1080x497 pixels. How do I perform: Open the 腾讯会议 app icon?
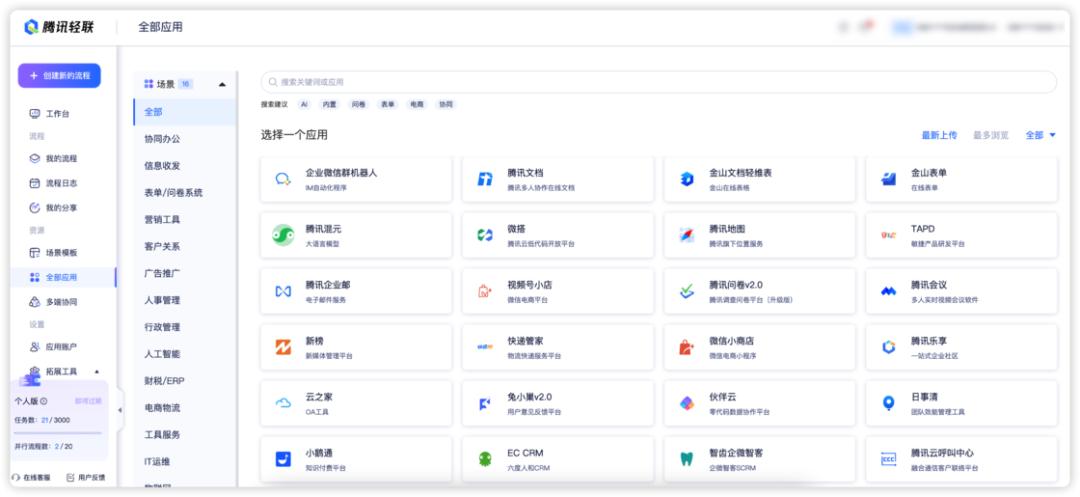[889, 291]
